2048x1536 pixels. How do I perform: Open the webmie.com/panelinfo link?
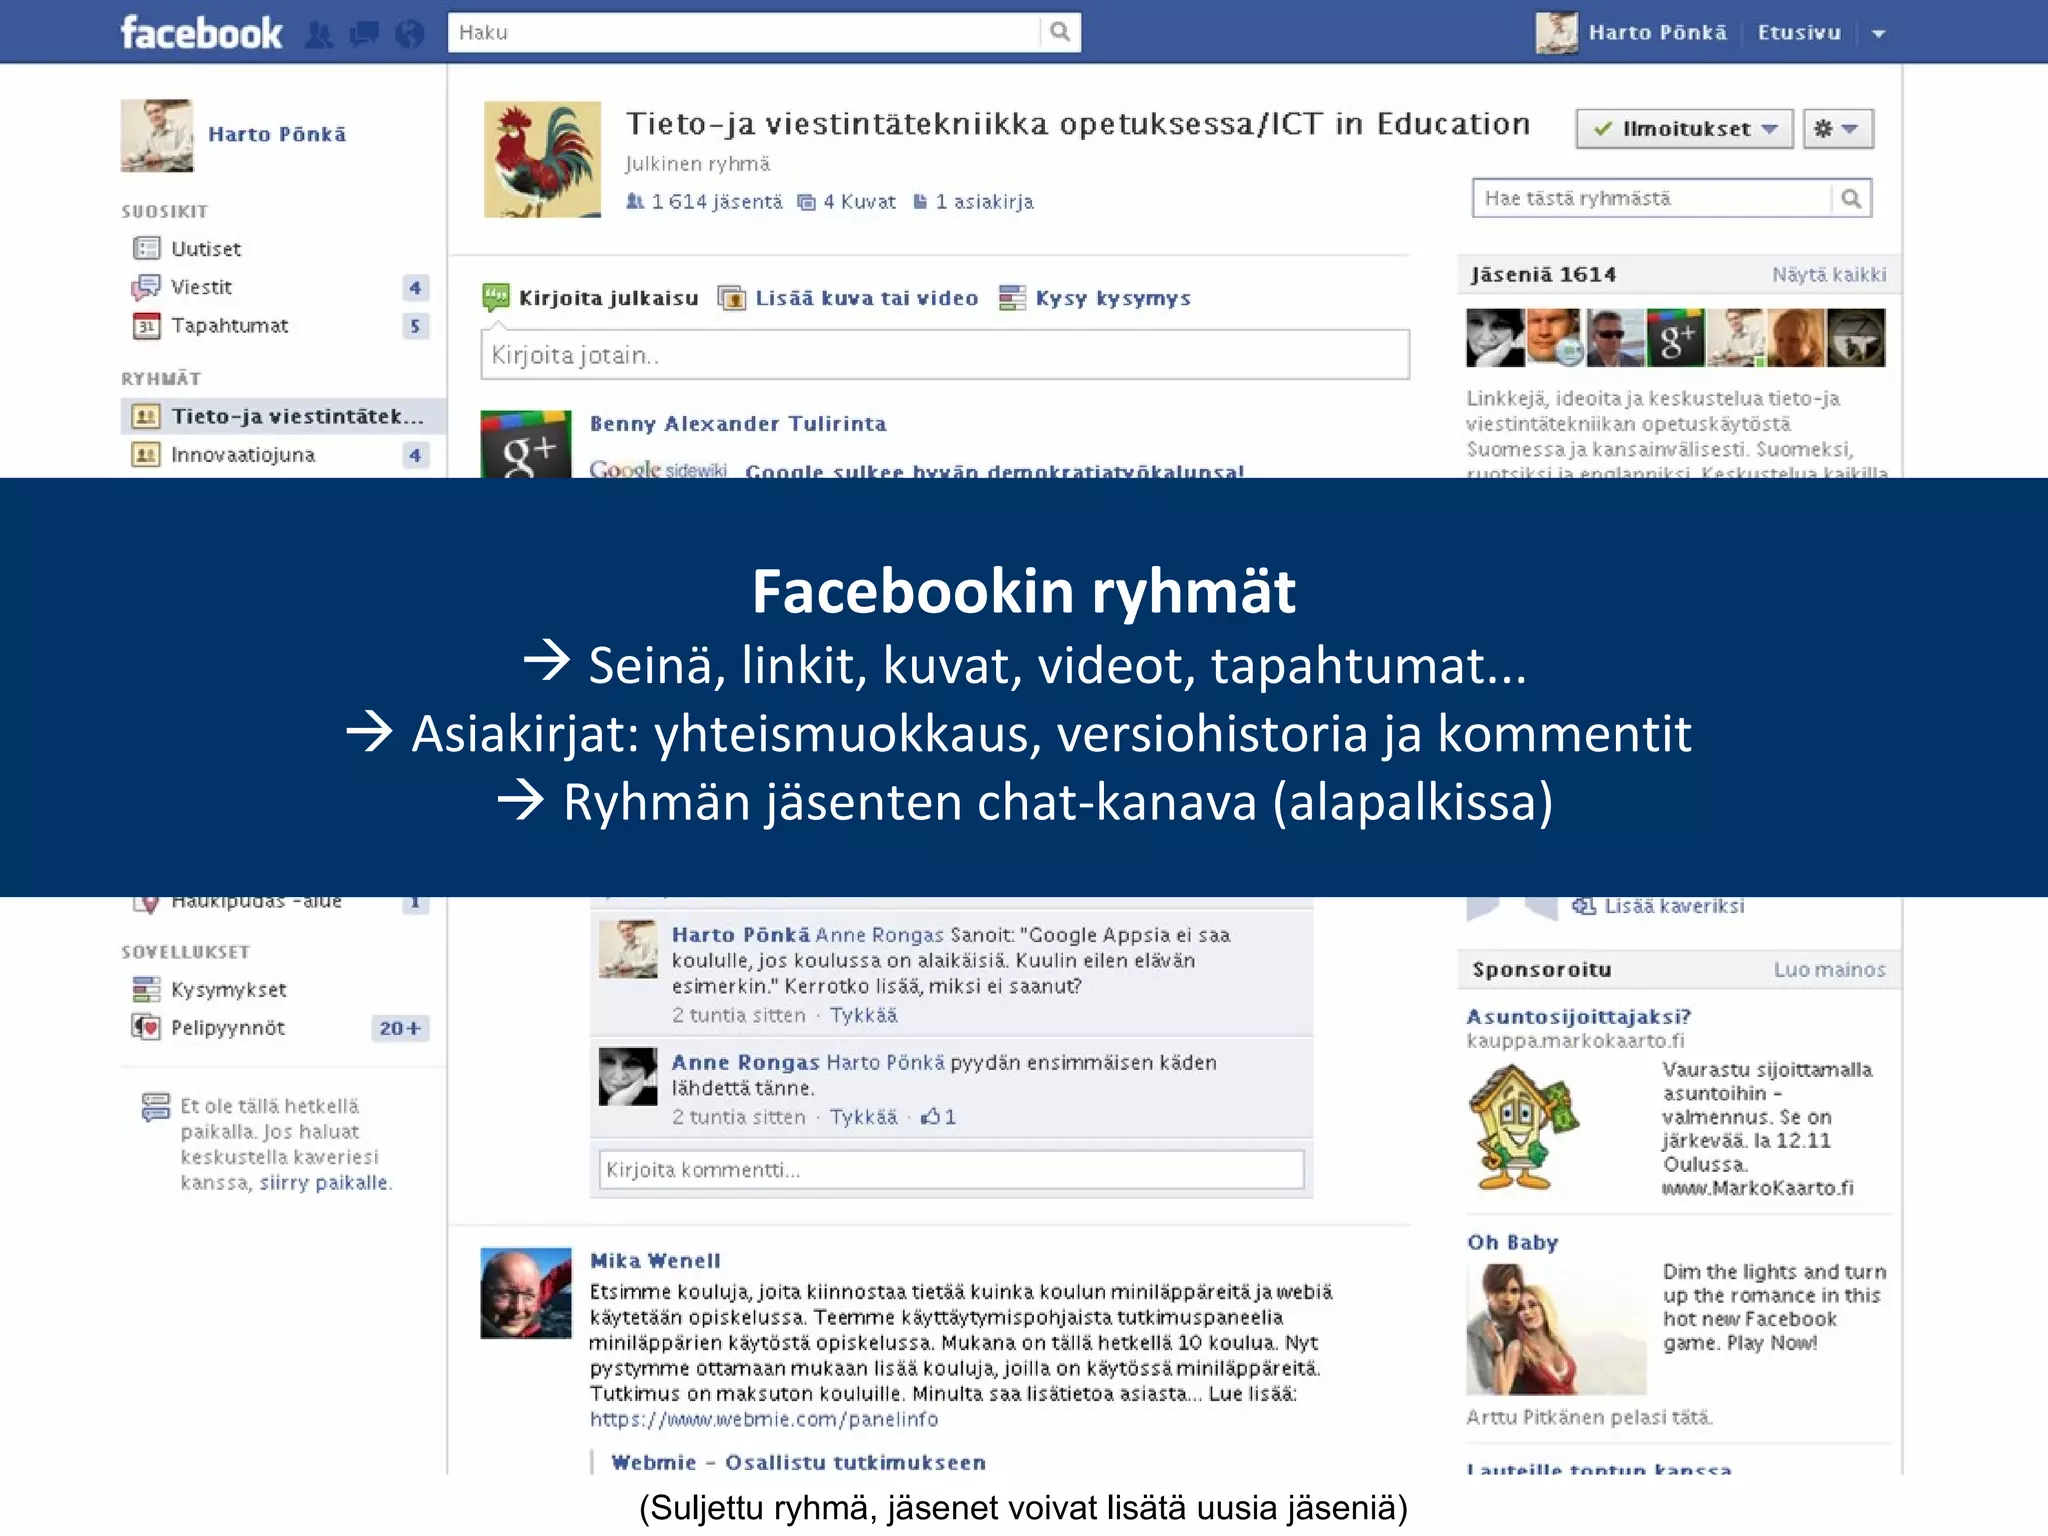tap(764, 1420)
